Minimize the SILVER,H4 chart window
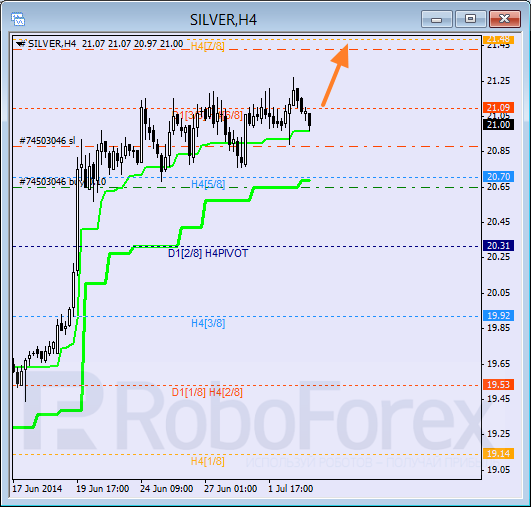This screenshot has width=531, height=507. (437, 19)
